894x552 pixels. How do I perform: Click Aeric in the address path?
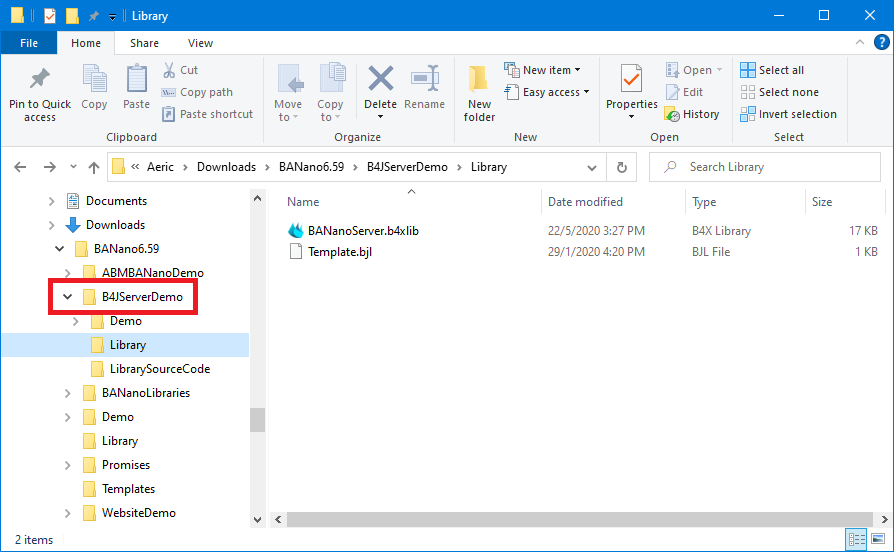coord(160,167)
